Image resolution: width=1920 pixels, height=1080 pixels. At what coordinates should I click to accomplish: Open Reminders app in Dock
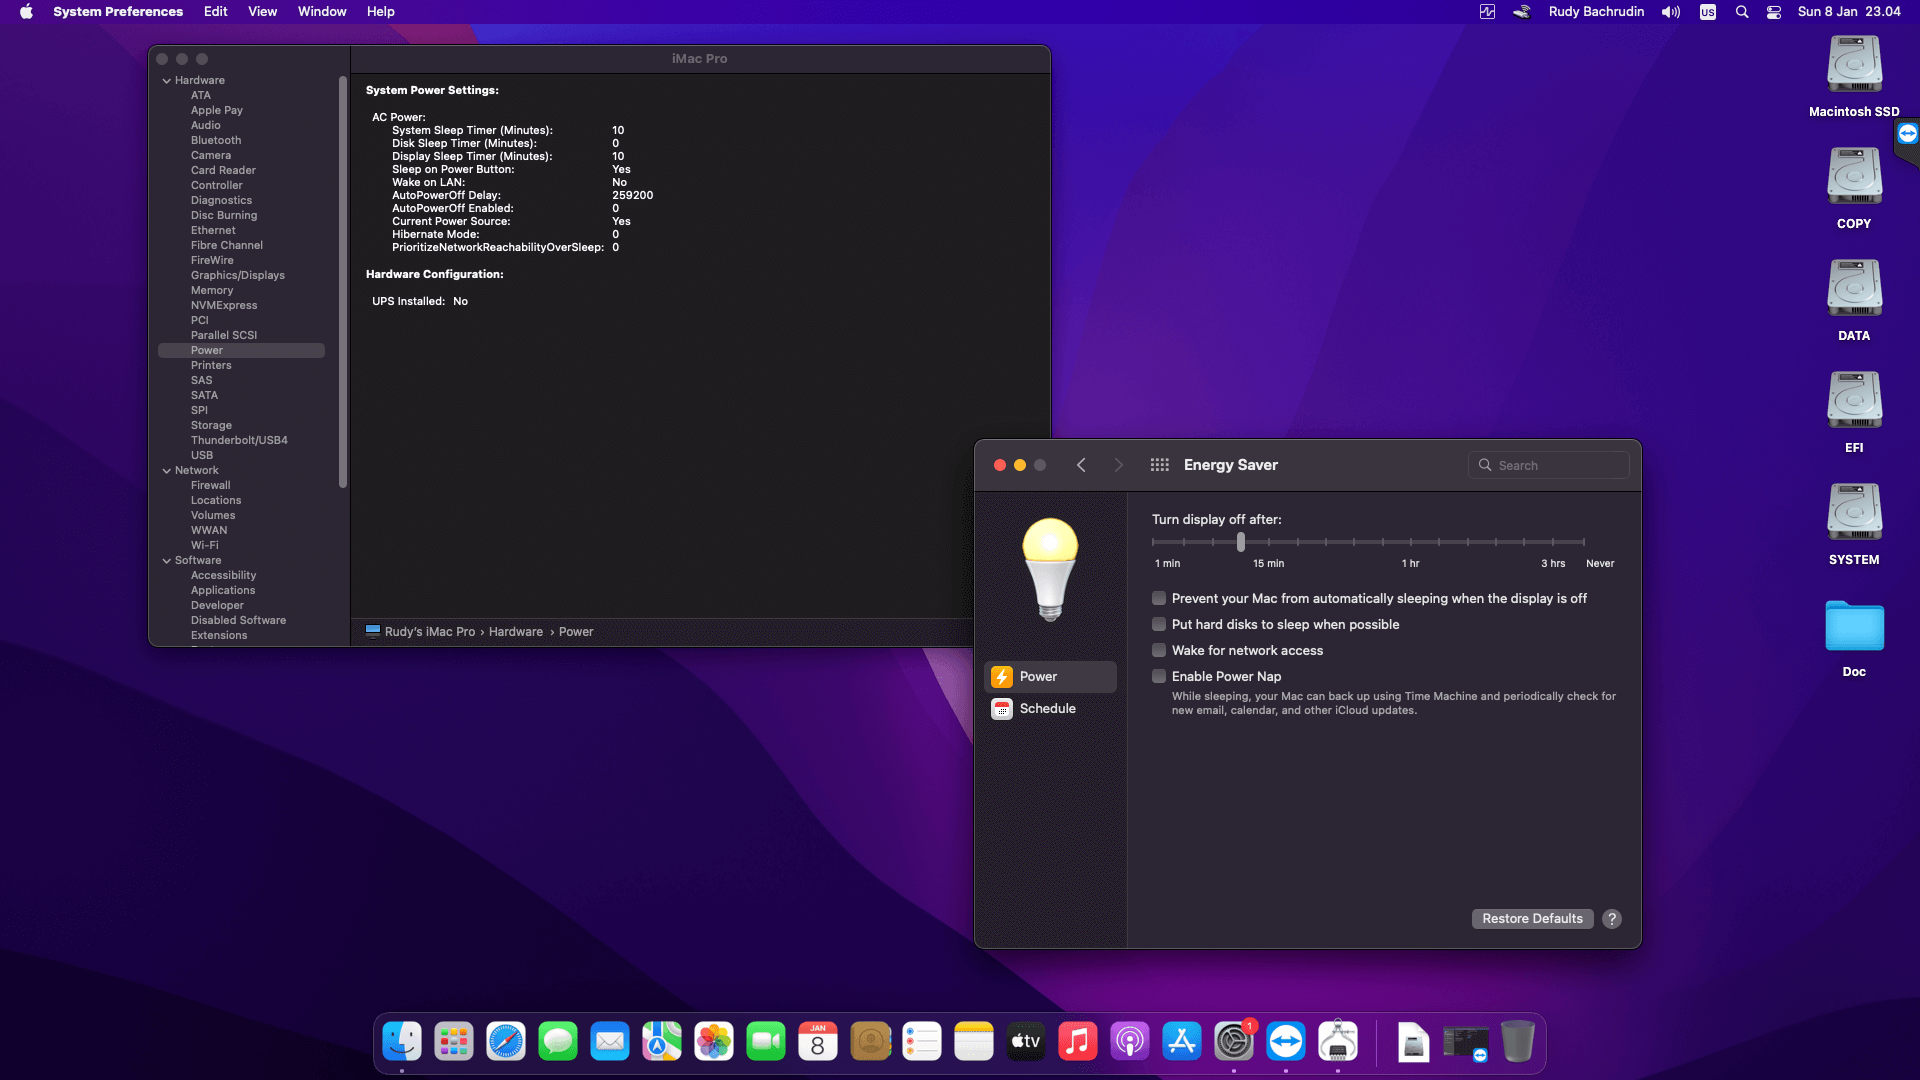point(922,1042)
